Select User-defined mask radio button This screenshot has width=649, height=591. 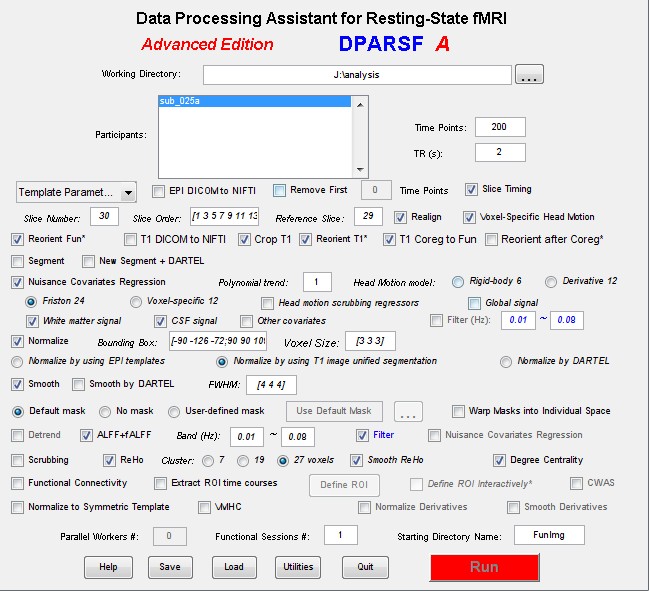pos(174,412)
